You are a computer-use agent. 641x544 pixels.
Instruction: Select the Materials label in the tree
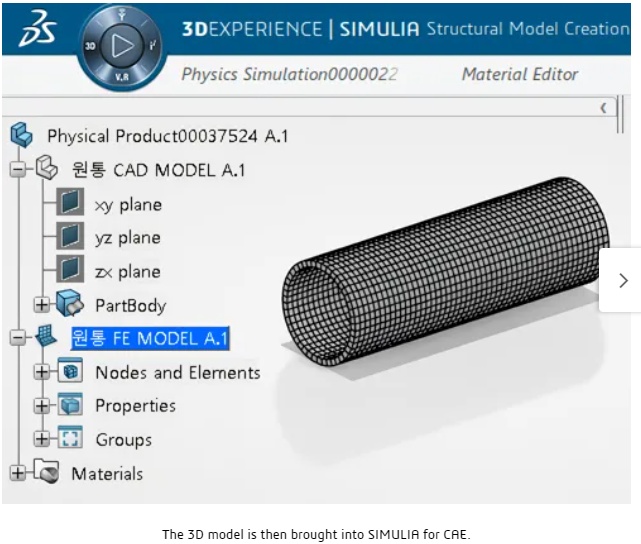pyautogui.click(x=107, y=474)
